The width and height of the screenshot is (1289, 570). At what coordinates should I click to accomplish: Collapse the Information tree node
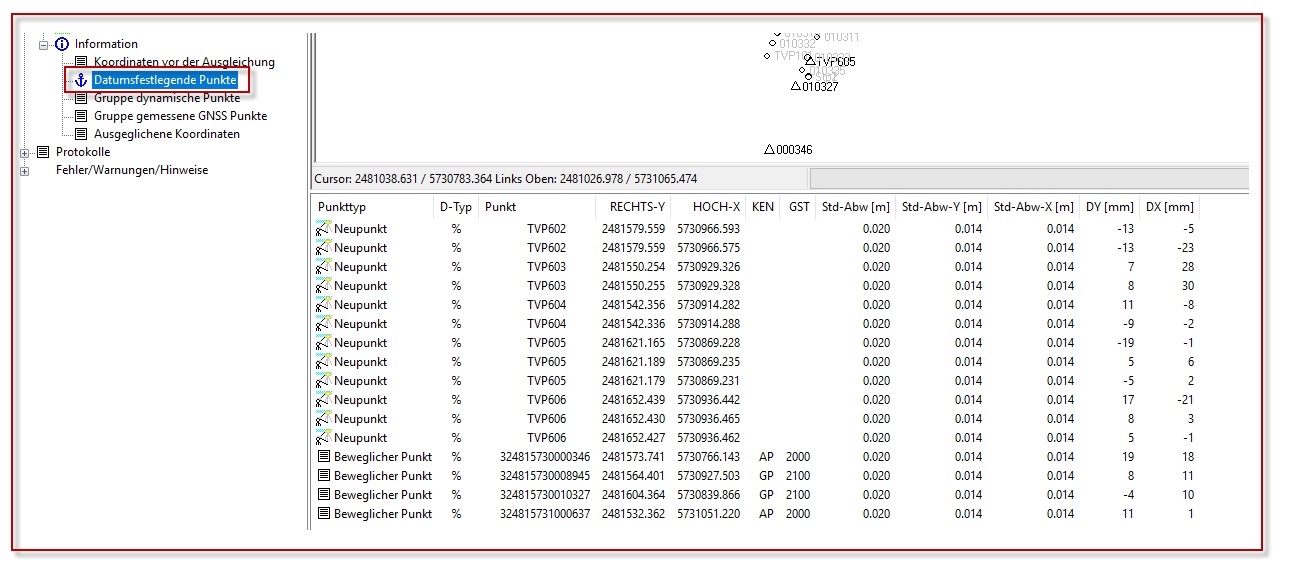[43, 44]
